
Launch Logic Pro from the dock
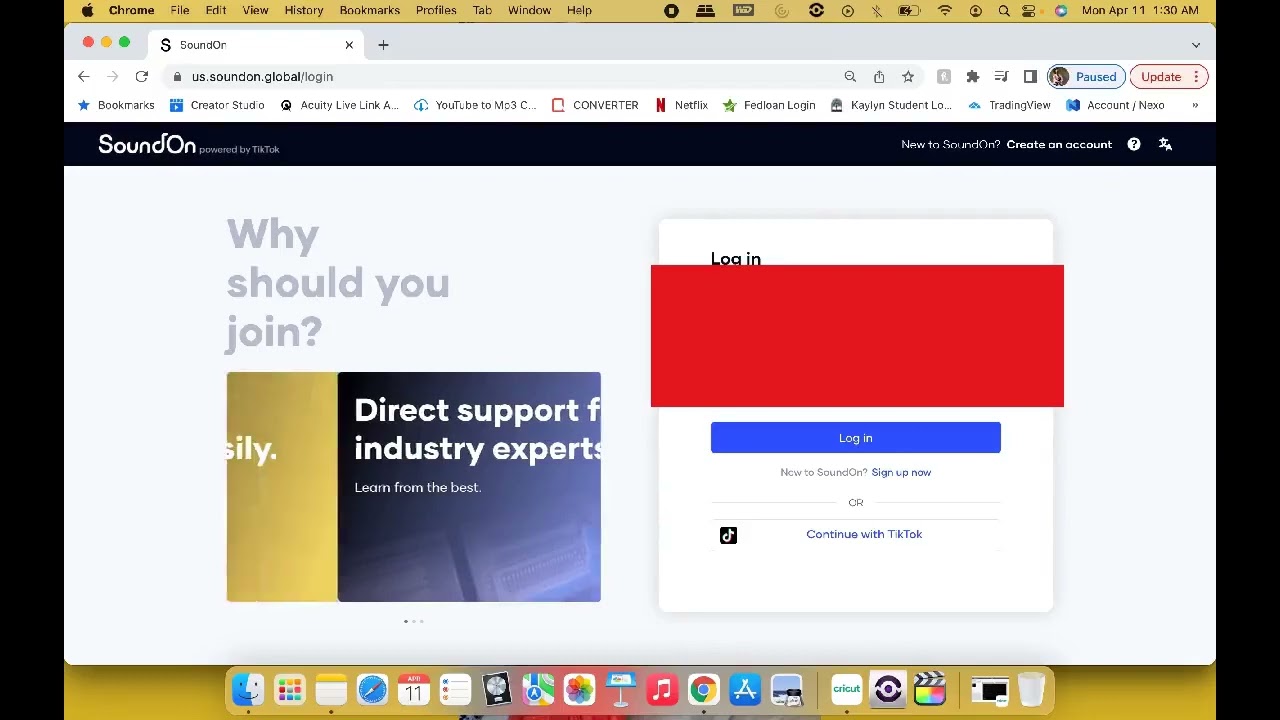[x=497, y=690]
